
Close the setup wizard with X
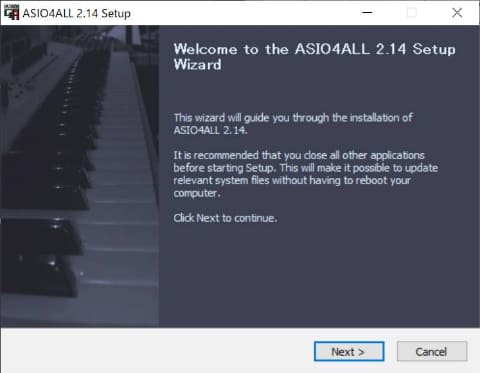(457, 13)
